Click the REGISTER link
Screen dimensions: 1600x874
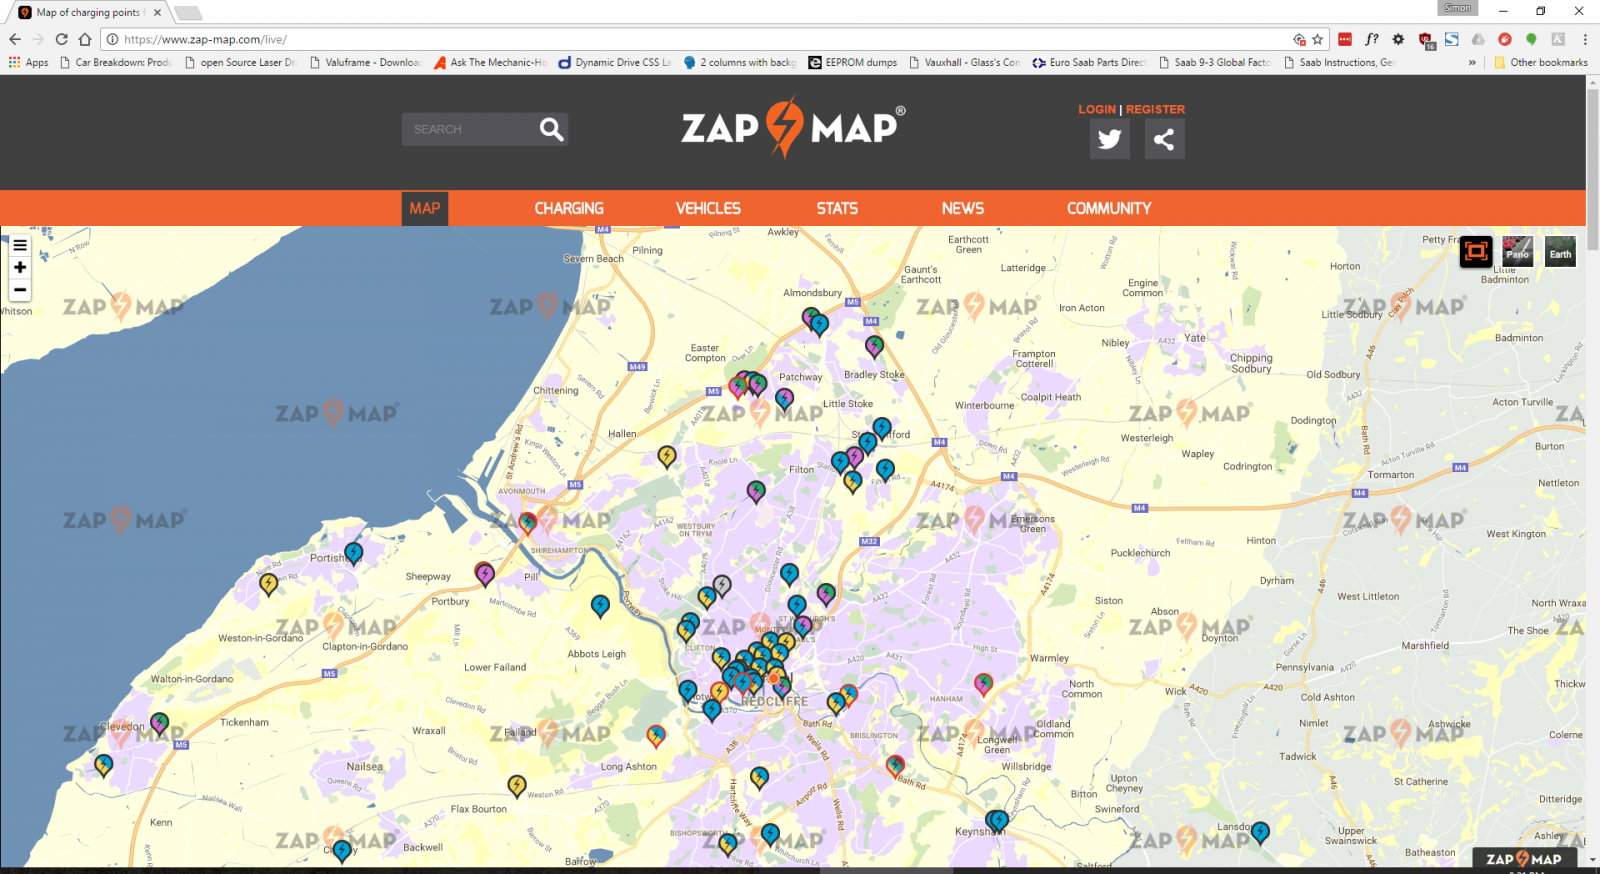(1155, 109)
